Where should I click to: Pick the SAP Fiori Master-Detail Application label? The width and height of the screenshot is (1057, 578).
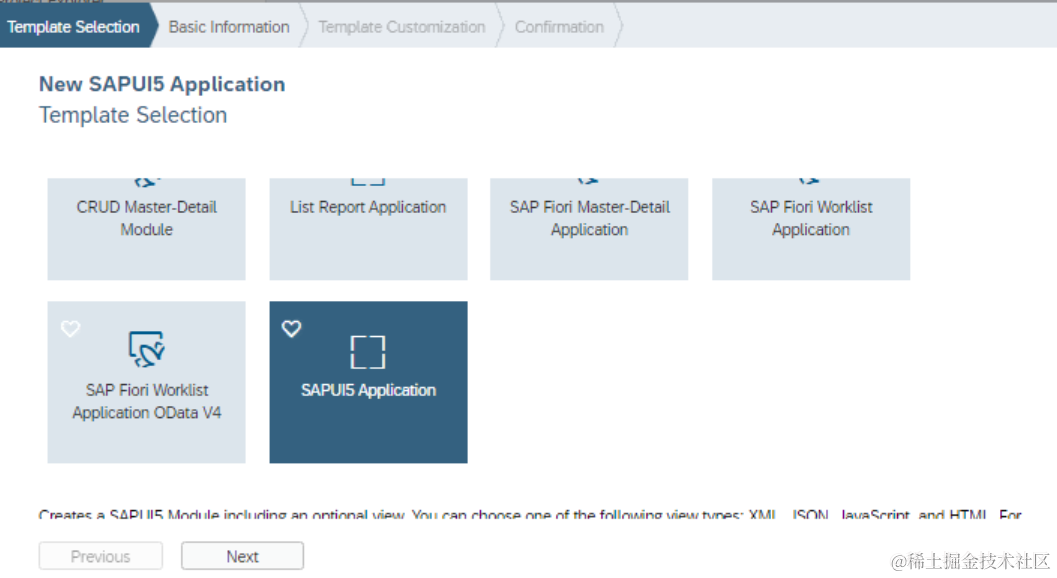click(589, 218)
